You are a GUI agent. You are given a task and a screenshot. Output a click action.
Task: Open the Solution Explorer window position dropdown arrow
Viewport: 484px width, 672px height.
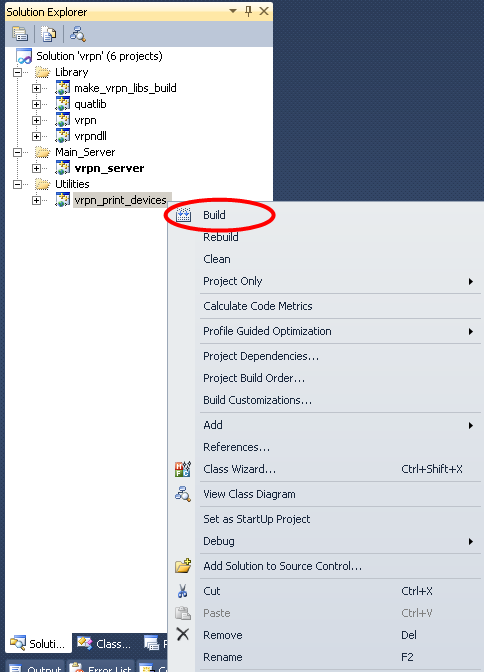point(233,11)
